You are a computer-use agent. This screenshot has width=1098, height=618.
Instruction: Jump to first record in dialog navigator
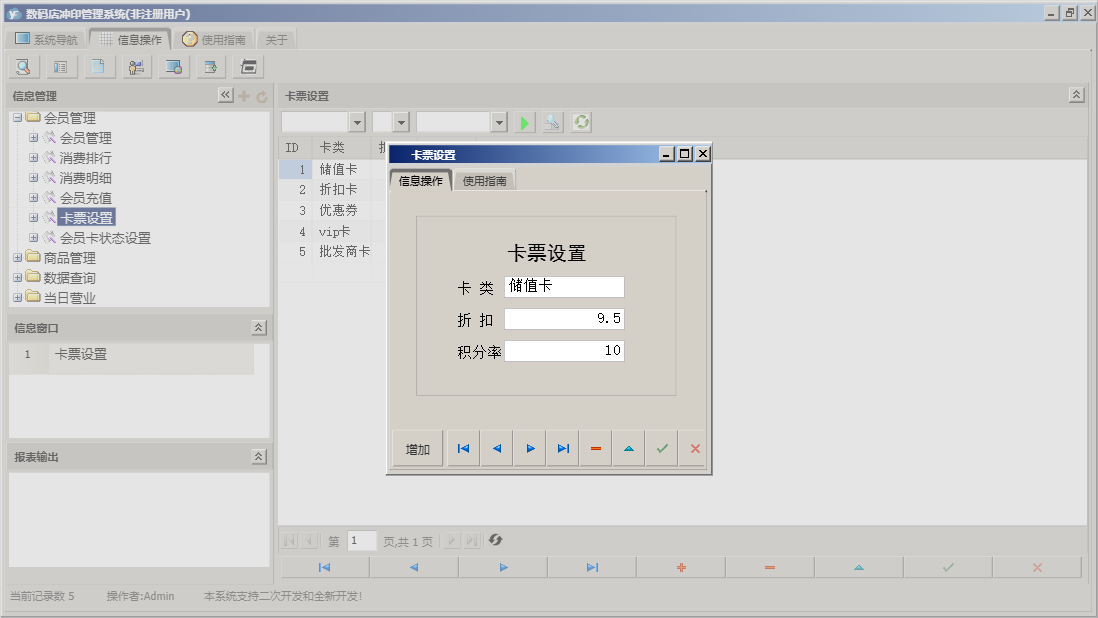click(463, 449)
